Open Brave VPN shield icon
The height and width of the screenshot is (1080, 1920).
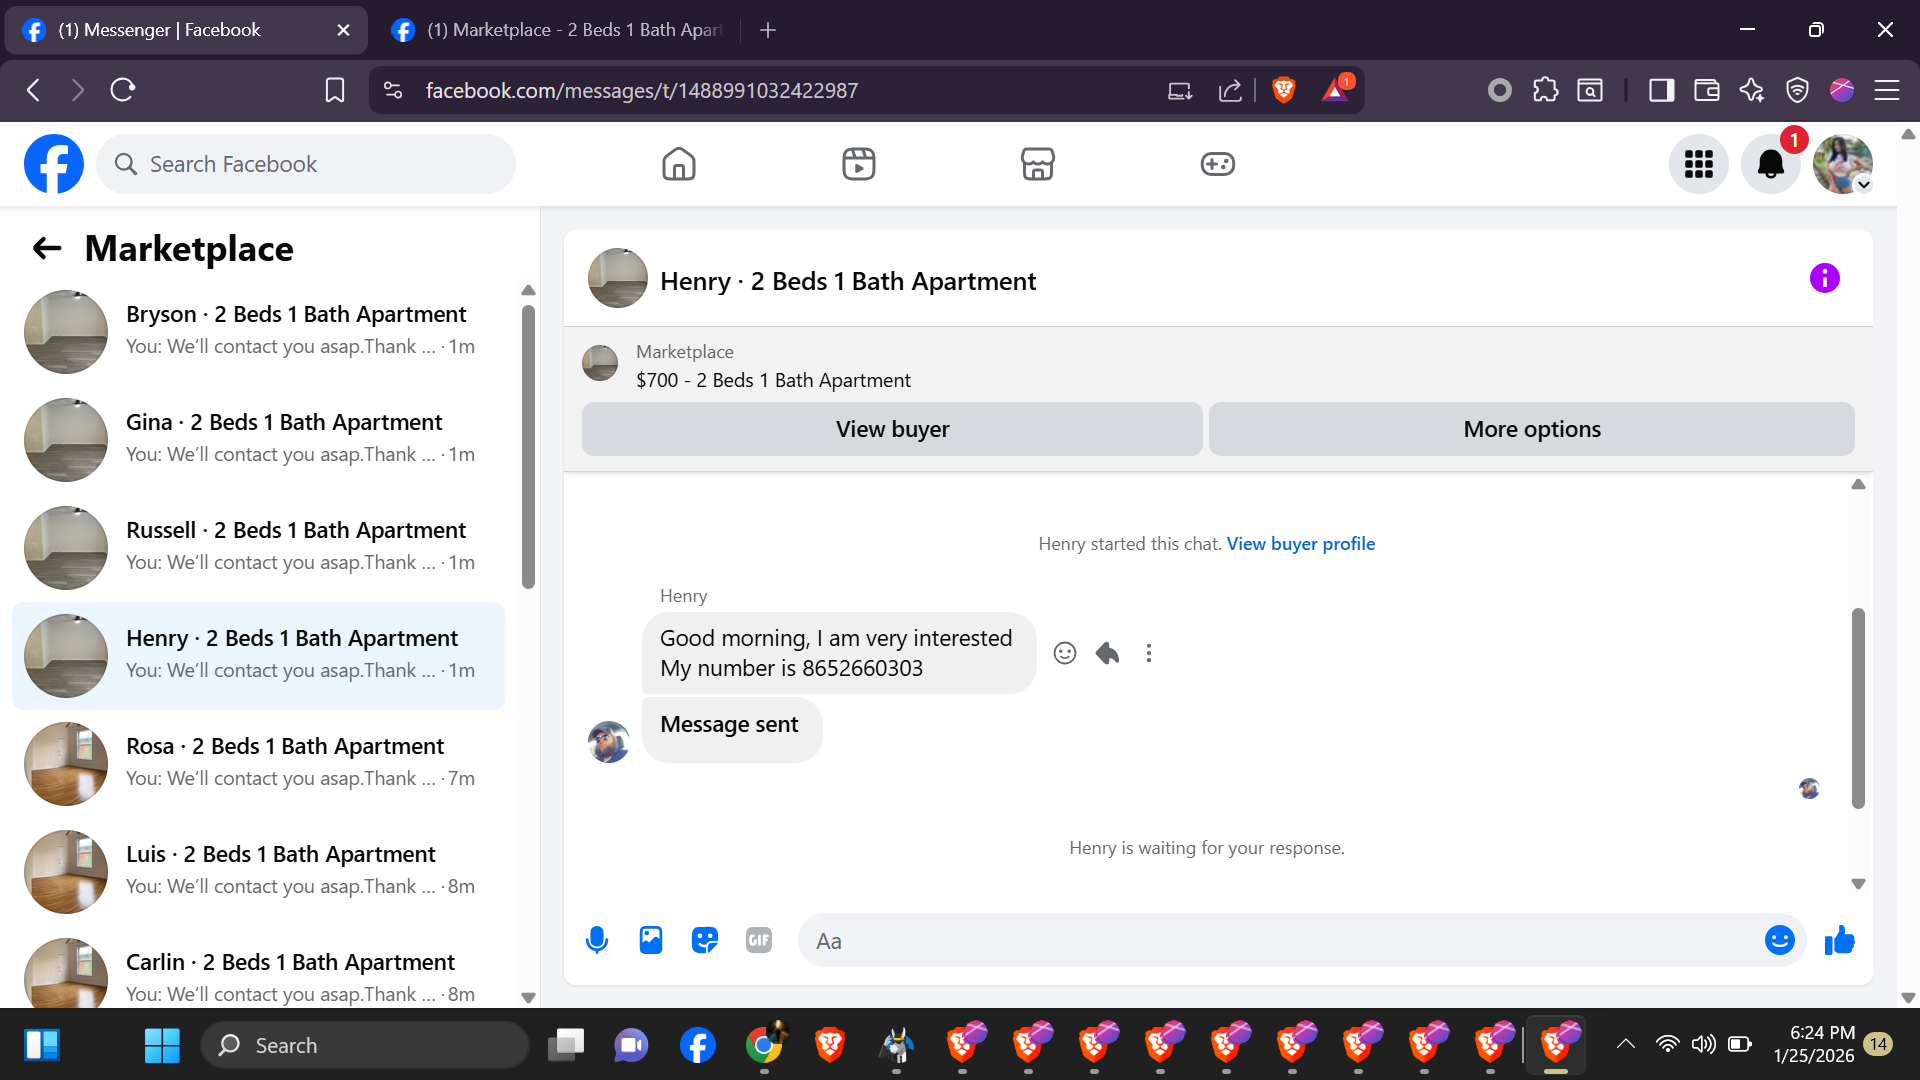tap(1797, 90)
